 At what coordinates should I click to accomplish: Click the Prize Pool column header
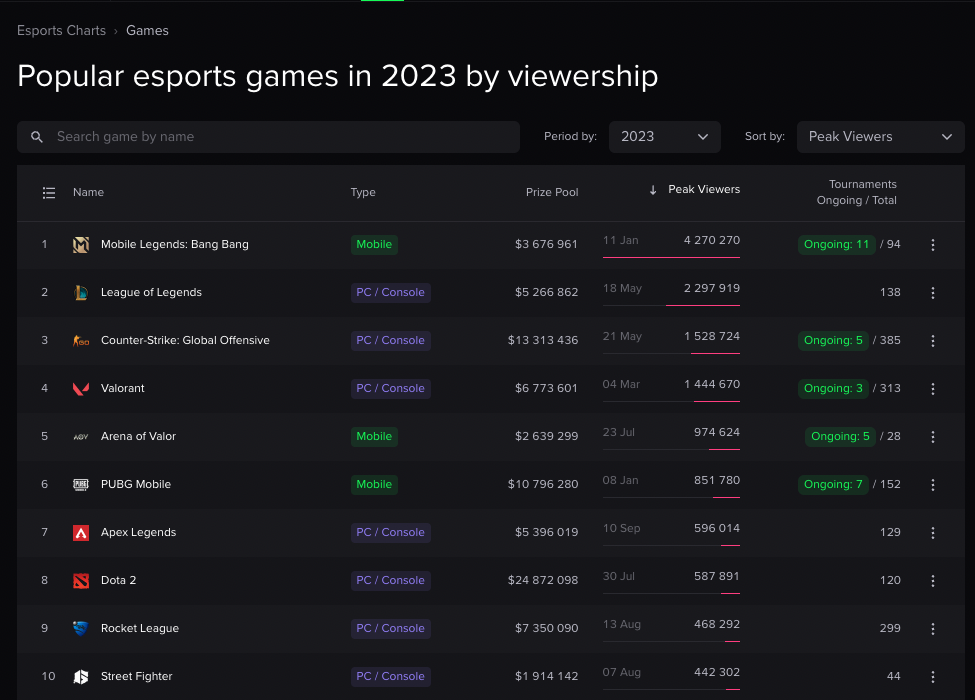coord(552,193)
